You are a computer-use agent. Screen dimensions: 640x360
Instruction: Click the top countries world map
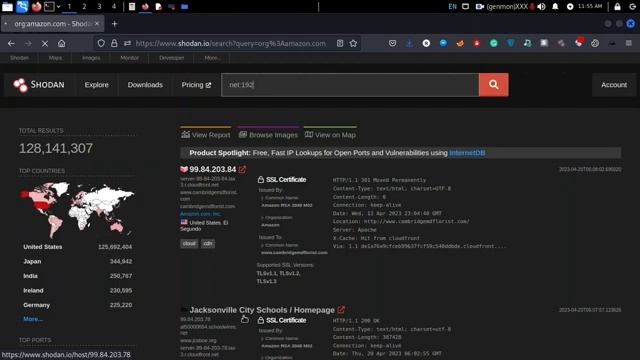(77, 209)
